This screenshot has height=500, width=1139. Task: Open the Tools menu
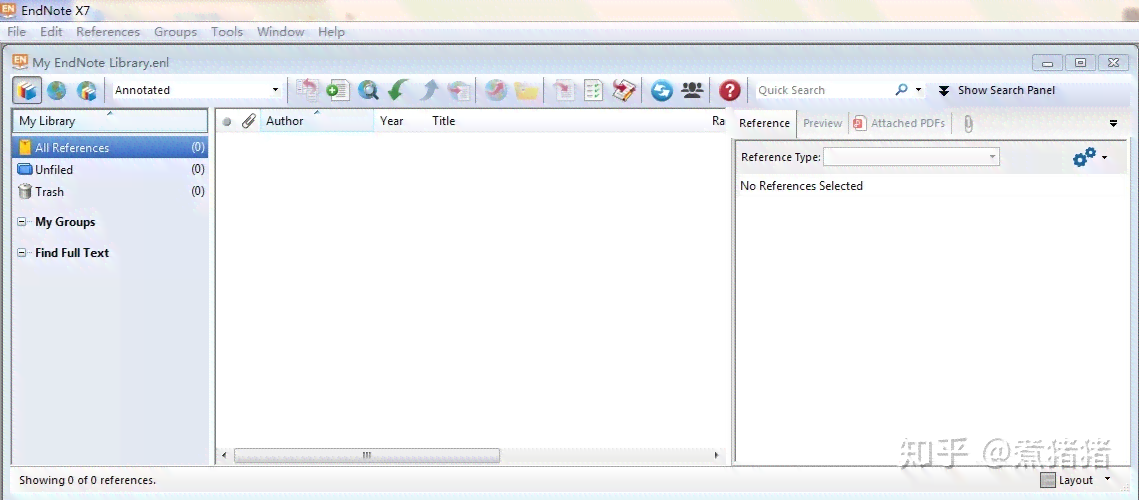[227, 32]
